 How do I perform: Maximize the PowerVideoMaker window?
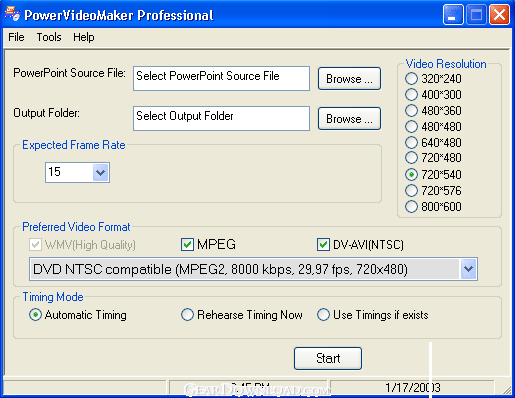point(476,15)
